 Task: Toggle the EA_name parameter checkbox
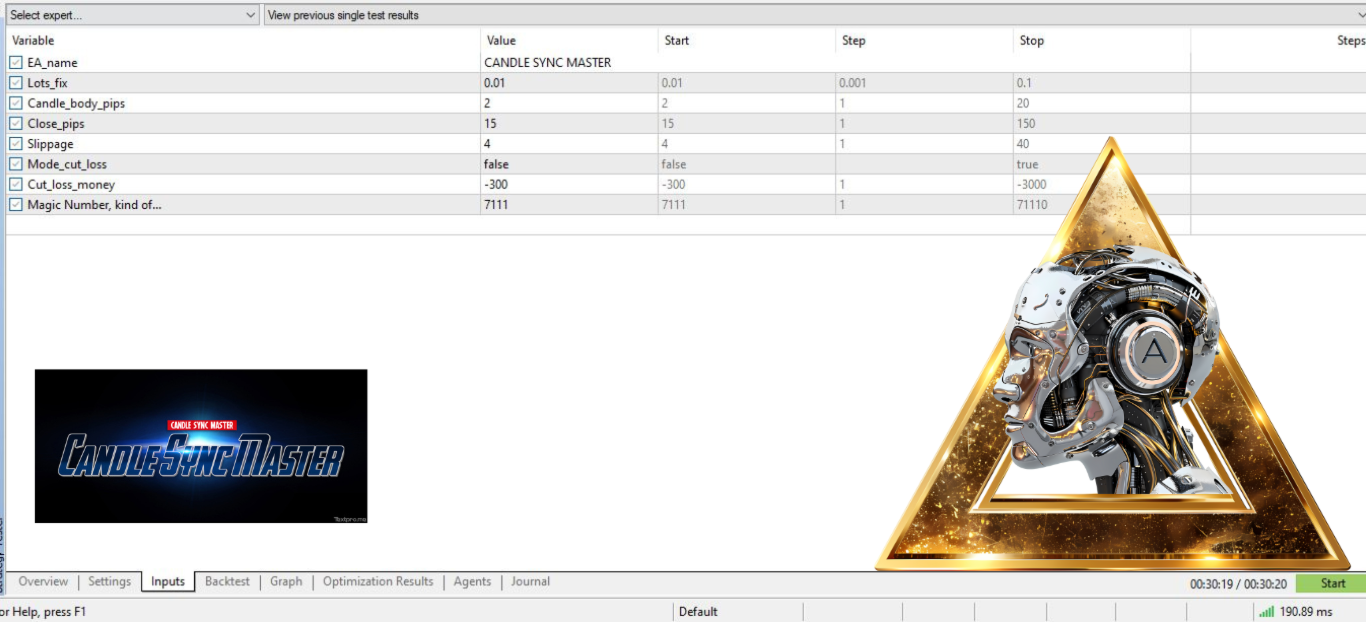16,63
